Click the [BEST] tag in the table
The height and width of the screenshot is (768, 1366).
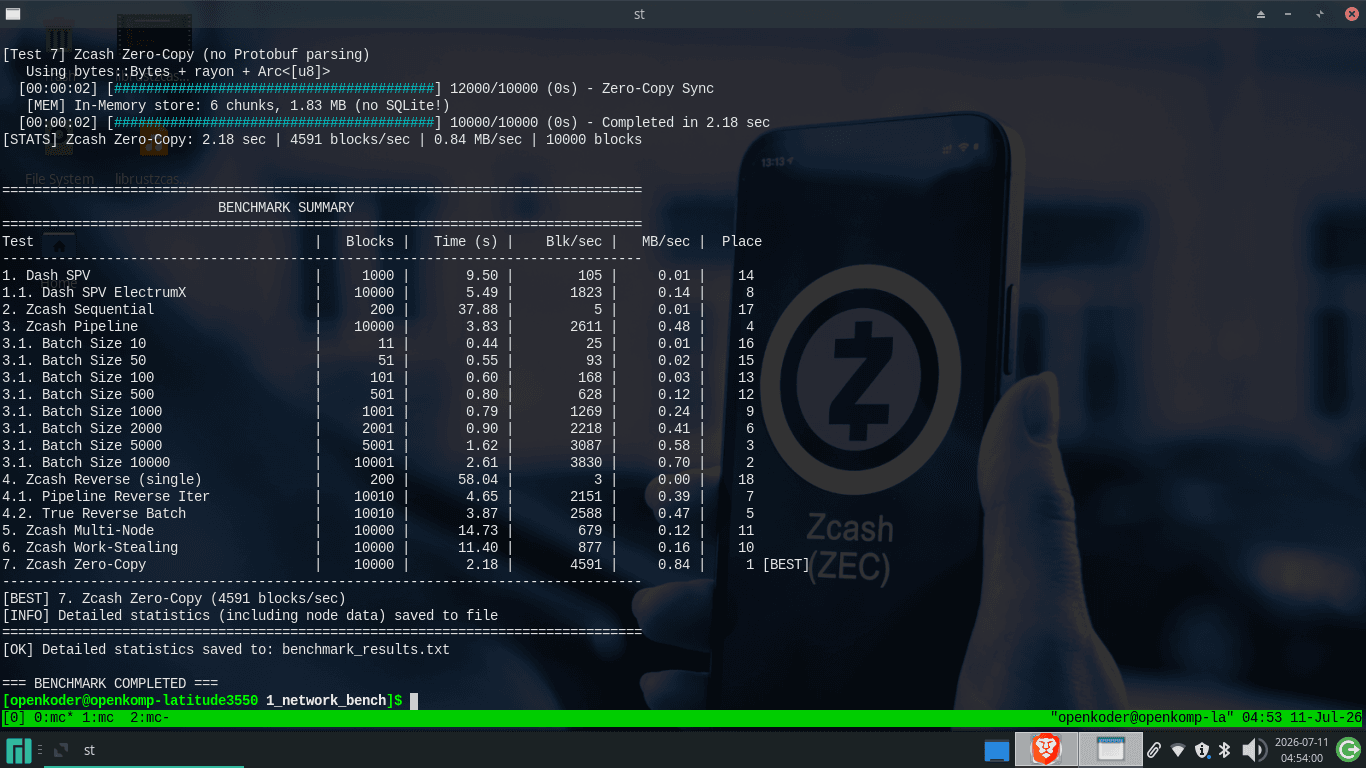786,564
